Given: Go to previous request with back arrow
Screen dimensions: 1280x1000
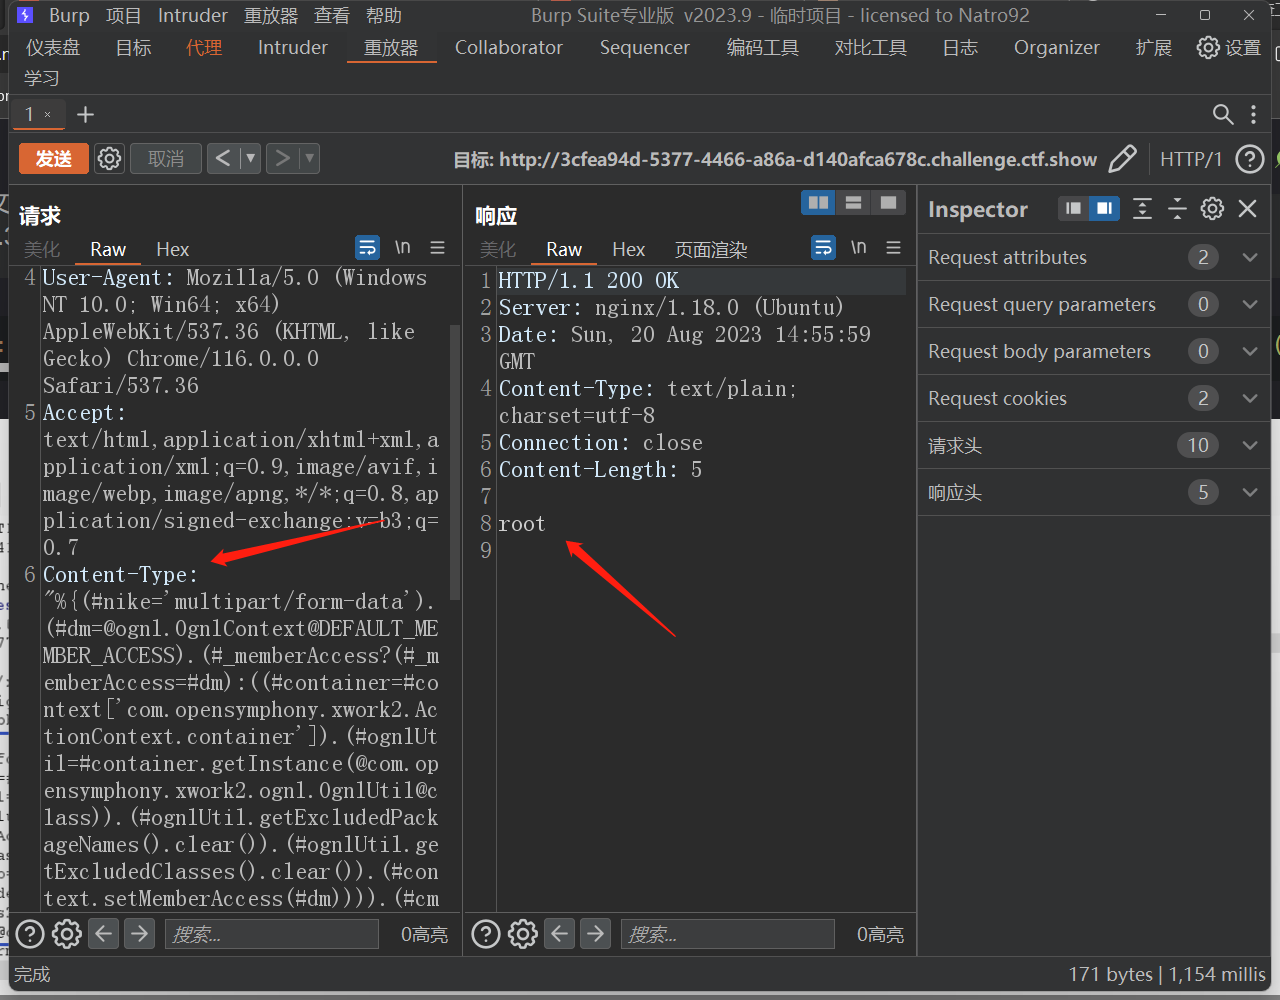Looking at the screenshot, I should 223,158.
